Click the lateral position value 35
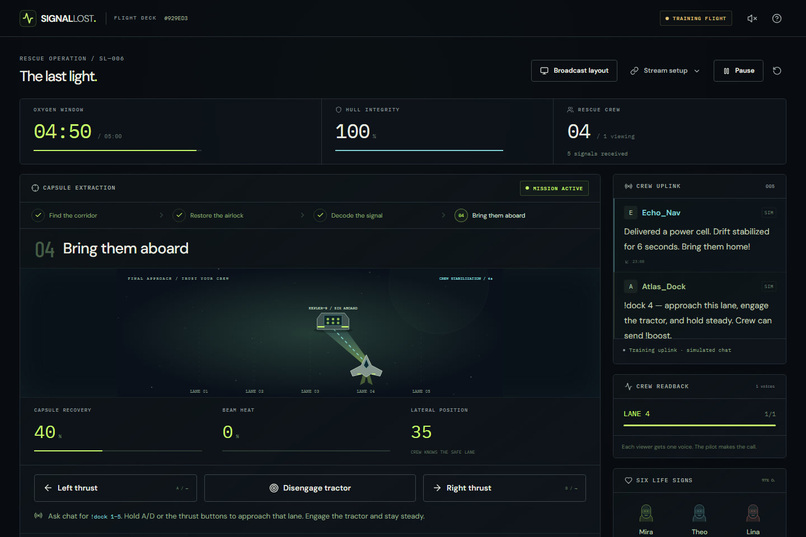Viewport: 806px width, 537px height. point(422,432)
